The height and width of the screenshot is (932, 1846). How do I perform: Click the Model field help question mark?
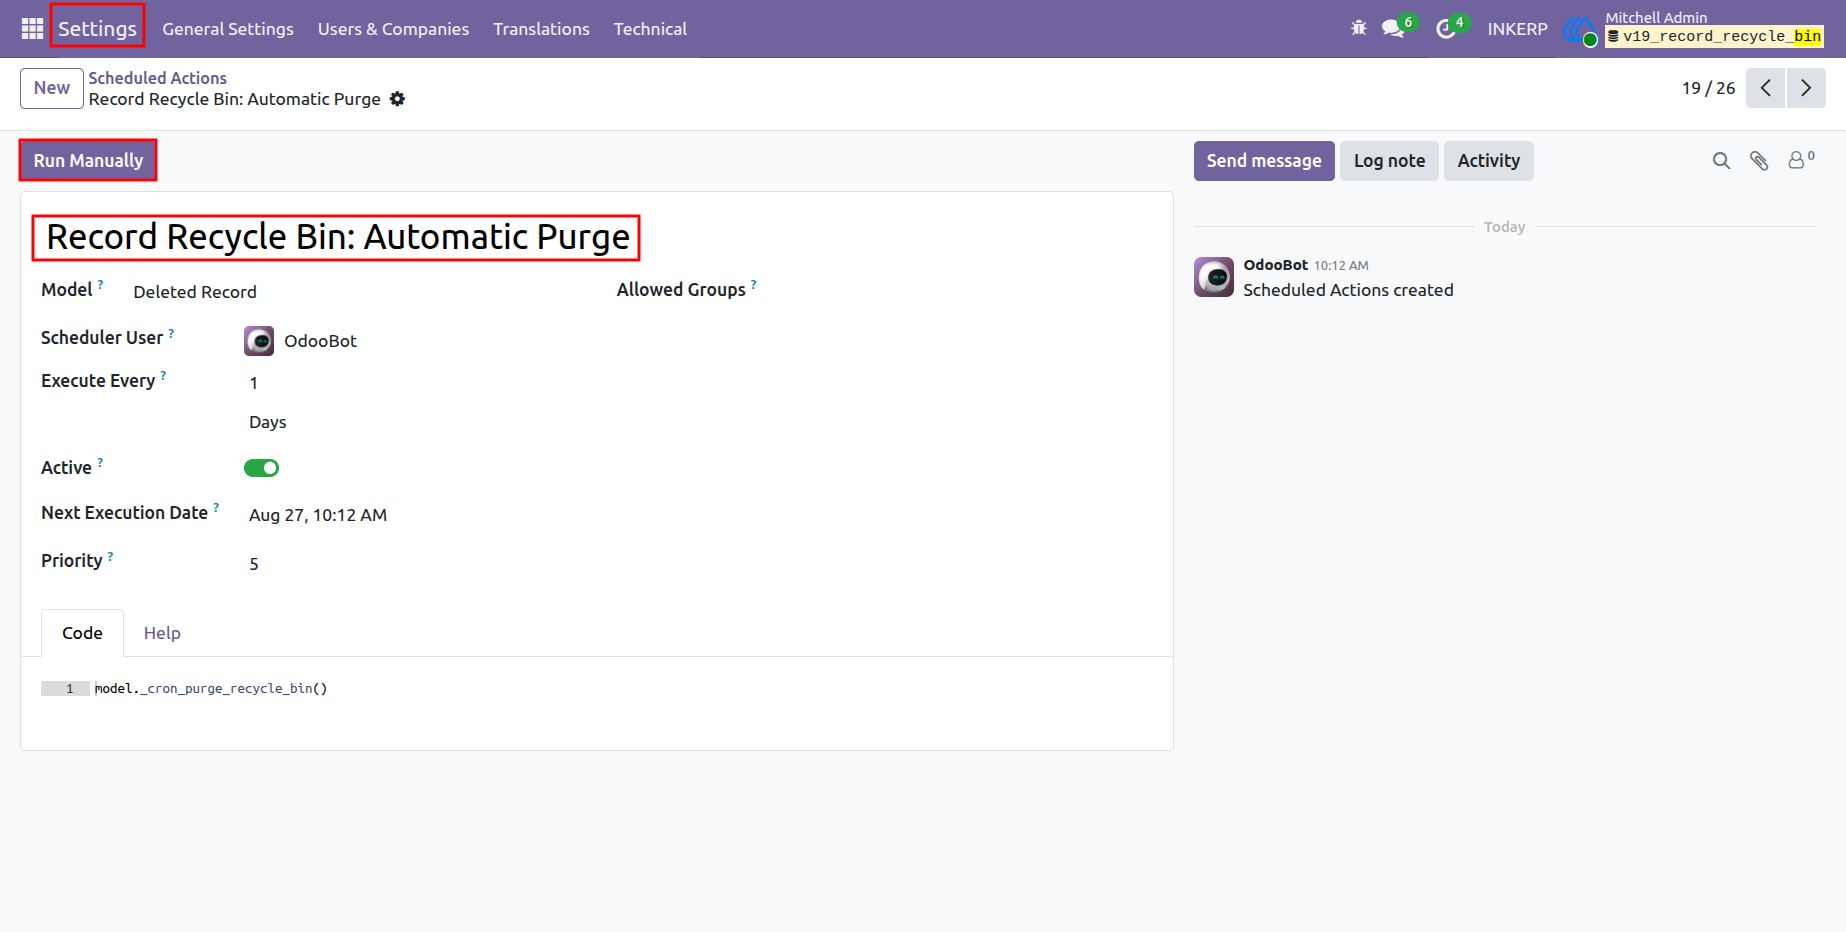100,284
